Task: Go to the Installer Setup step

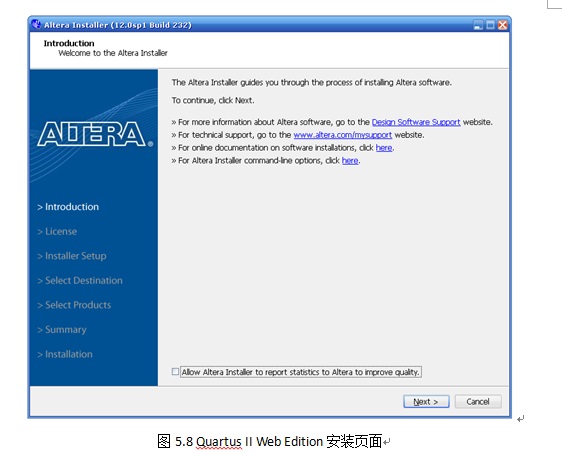Action: click(72, 256)
